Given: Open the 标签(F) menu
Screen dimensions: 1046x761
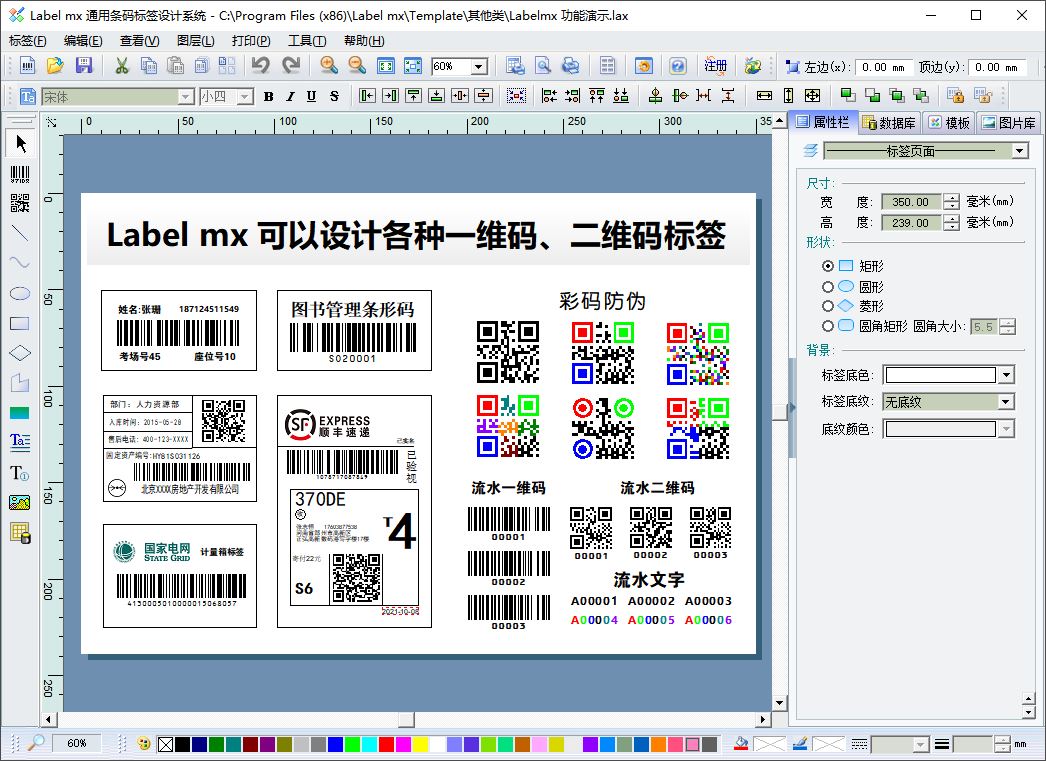Looking at the screenshot, I should point(27,41).
